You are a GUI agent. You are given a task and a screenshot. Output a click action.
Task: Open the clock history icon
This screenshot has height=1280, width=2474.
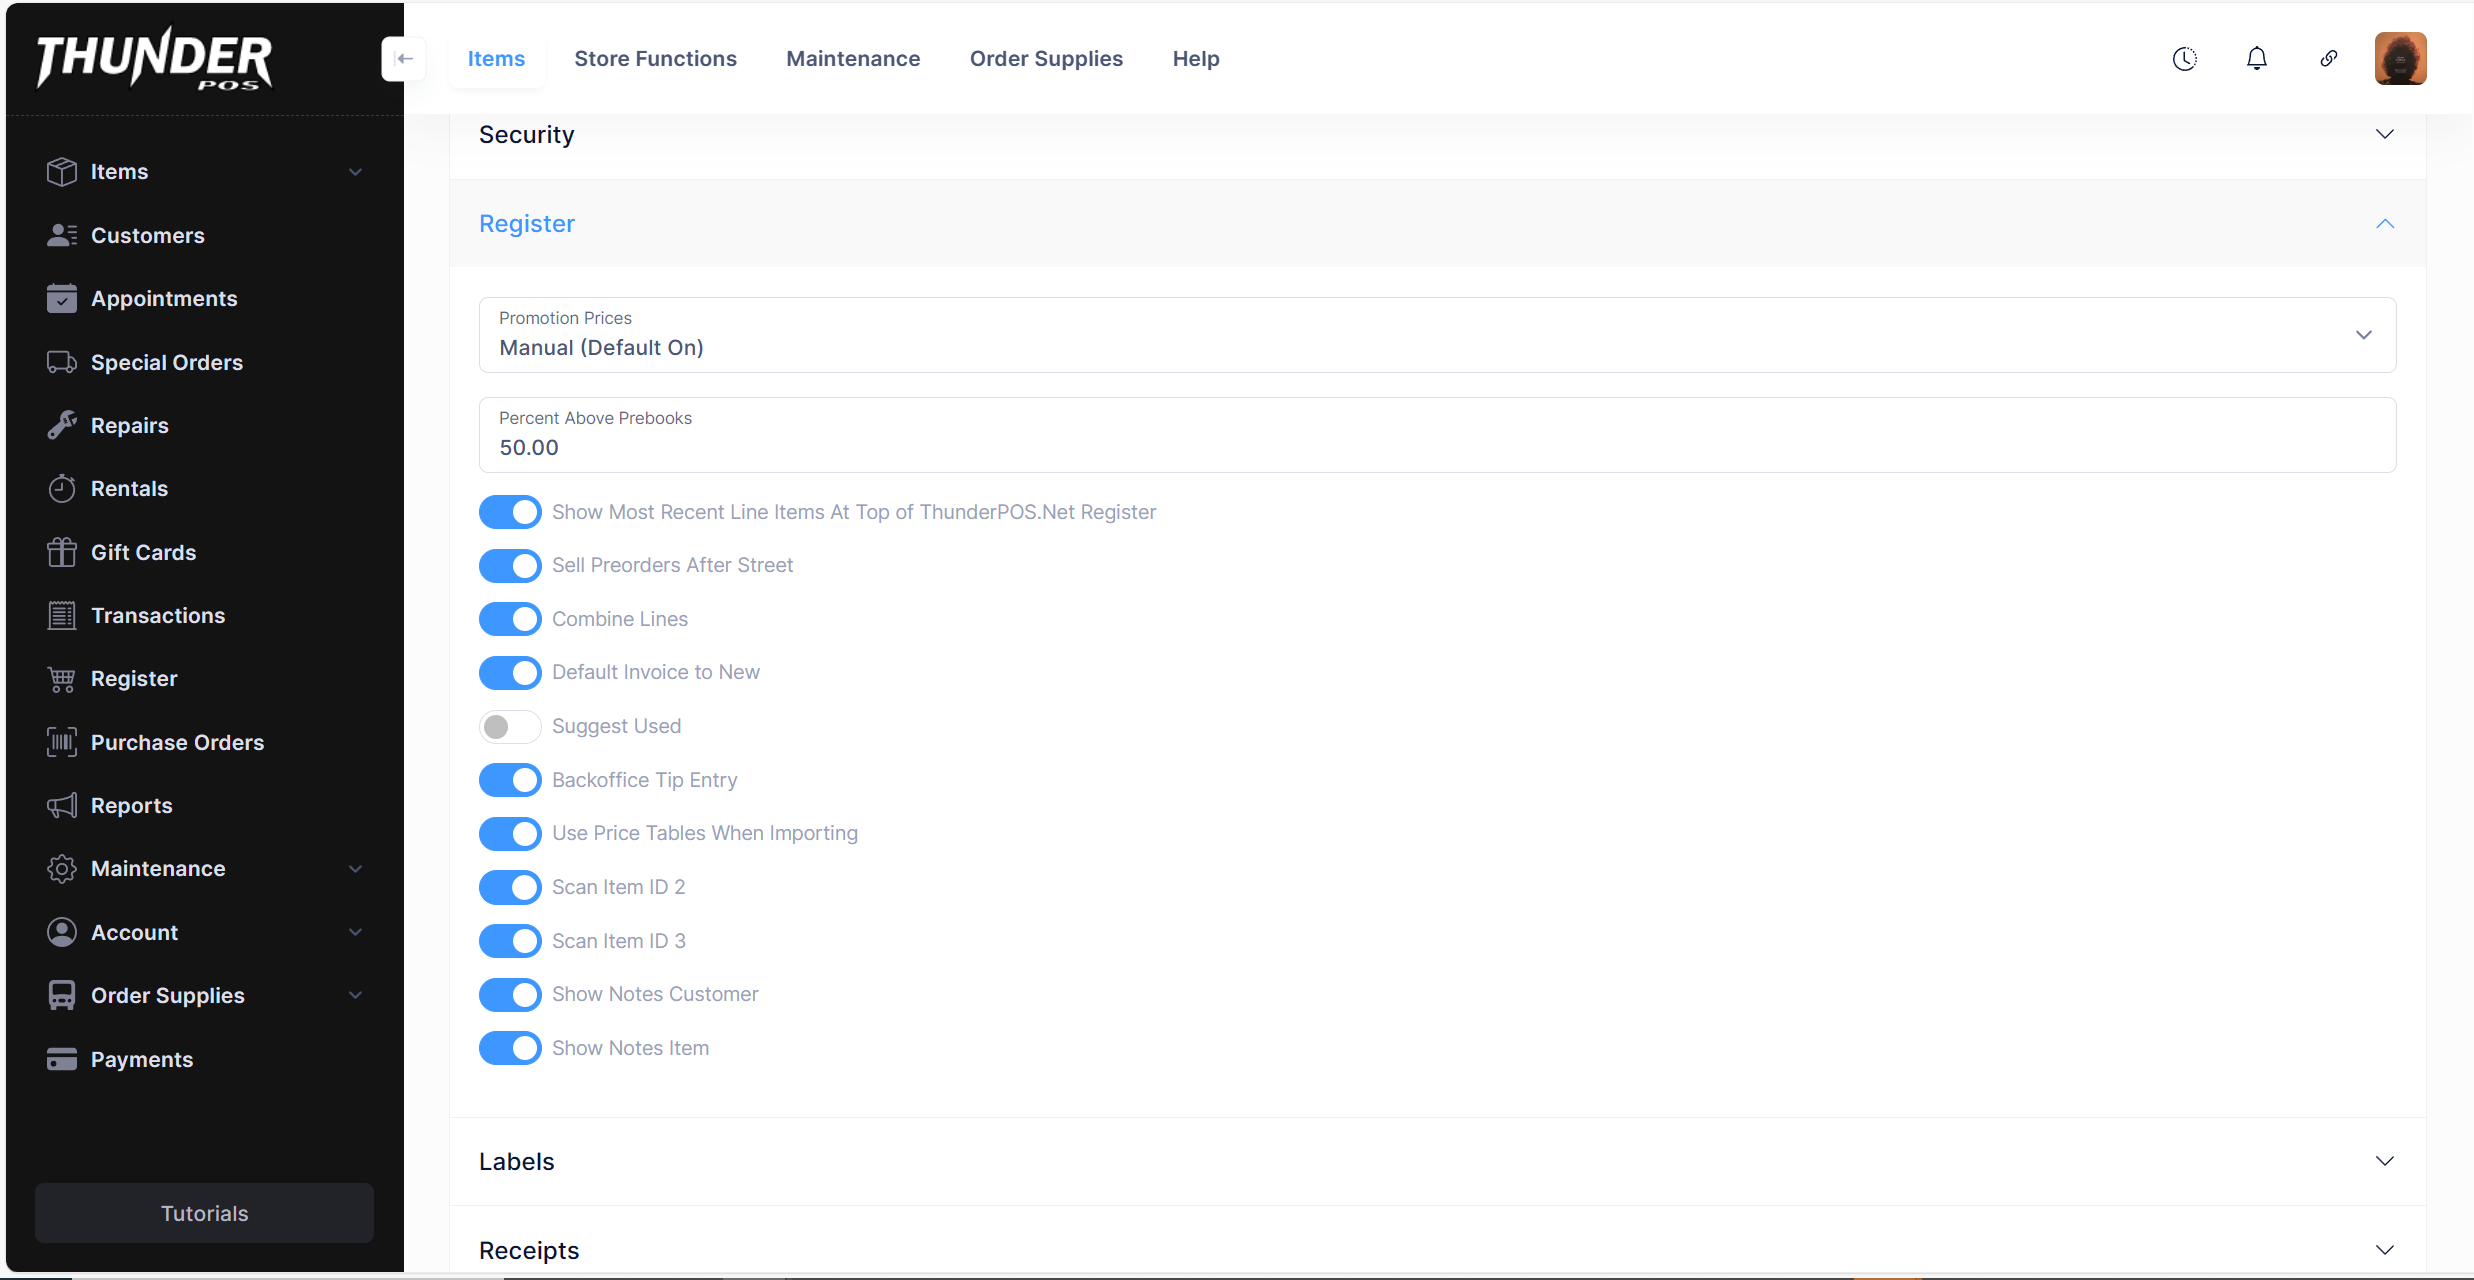point(2184,59)
